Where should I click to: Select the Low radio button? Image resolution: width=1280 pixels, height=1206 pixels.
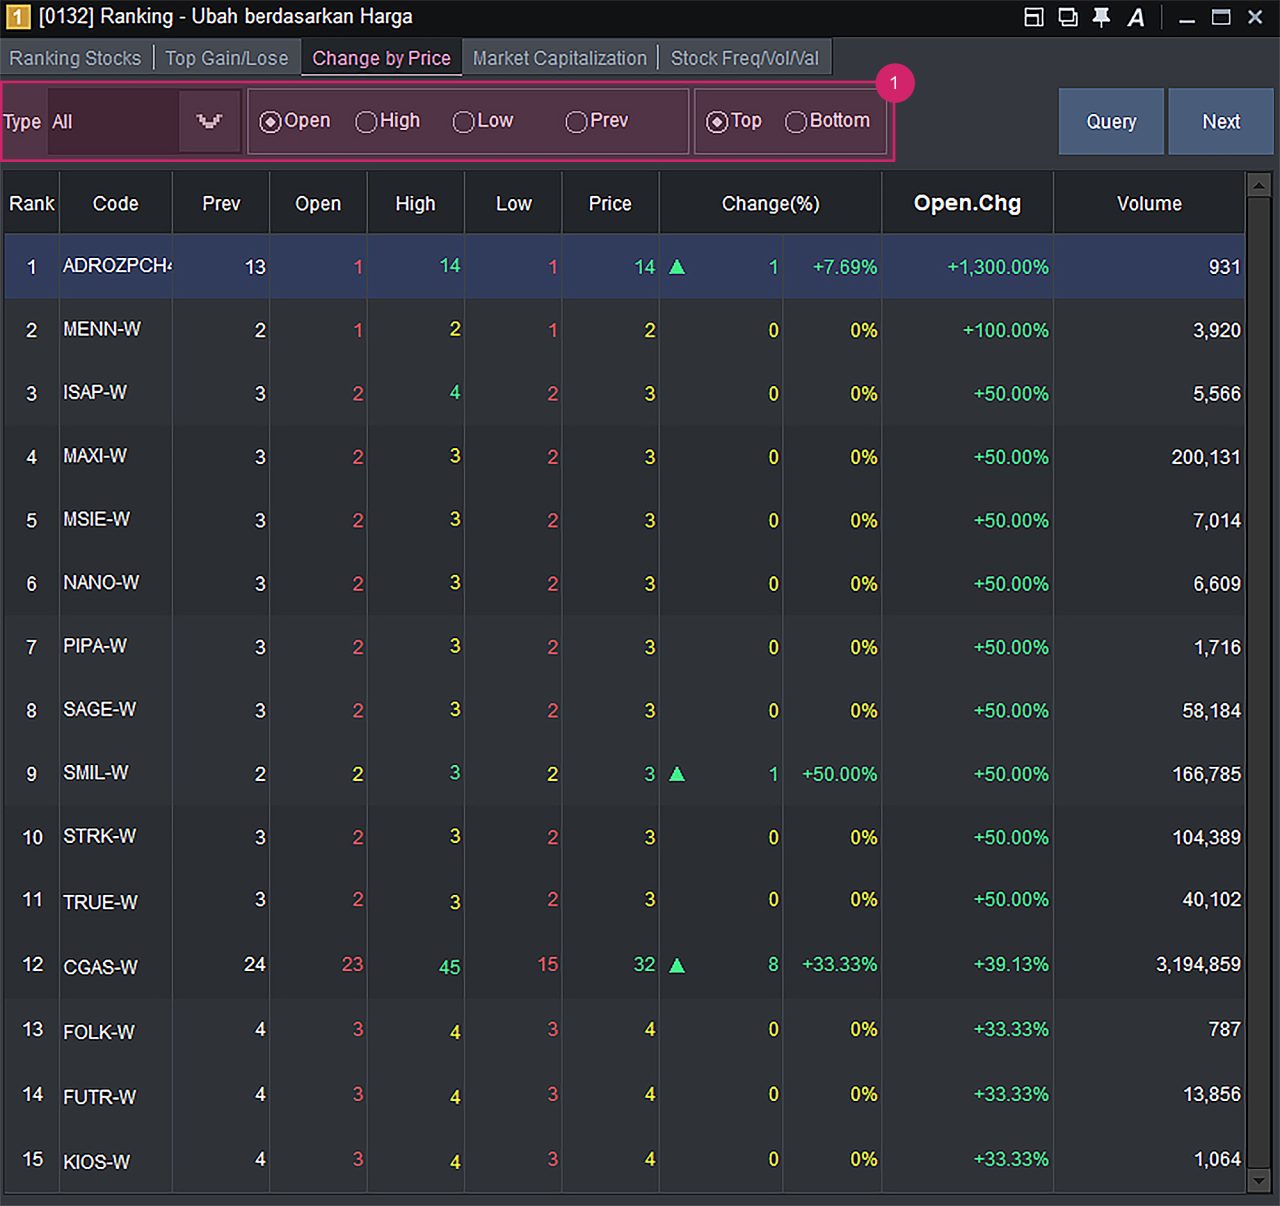pos(464,122)
